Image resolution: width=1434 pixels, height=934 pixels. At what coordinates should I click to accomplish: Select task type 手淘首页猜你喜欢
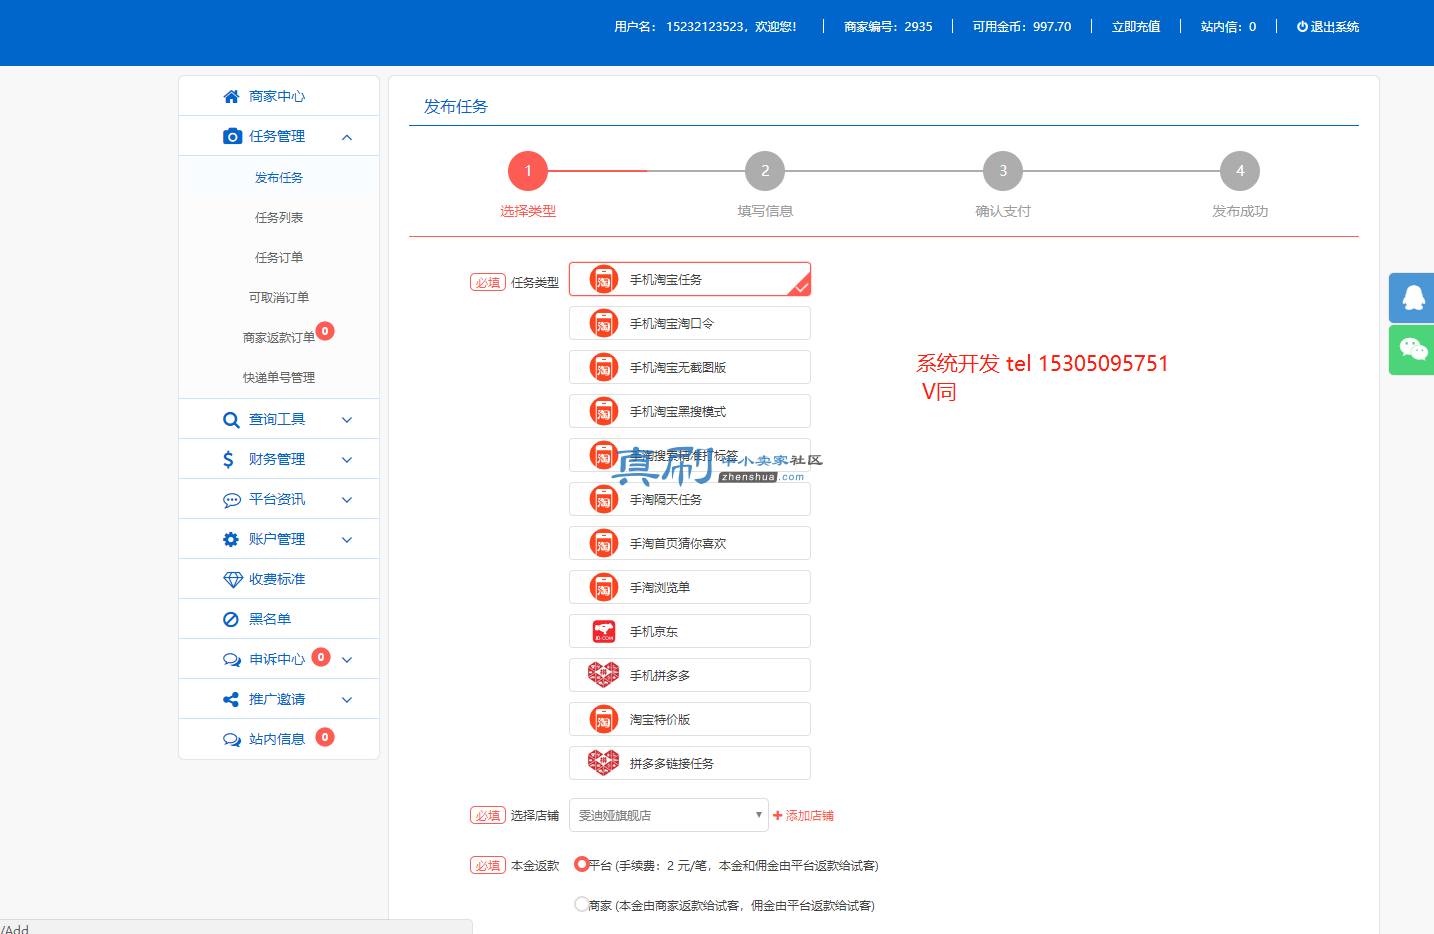[690, 543]
